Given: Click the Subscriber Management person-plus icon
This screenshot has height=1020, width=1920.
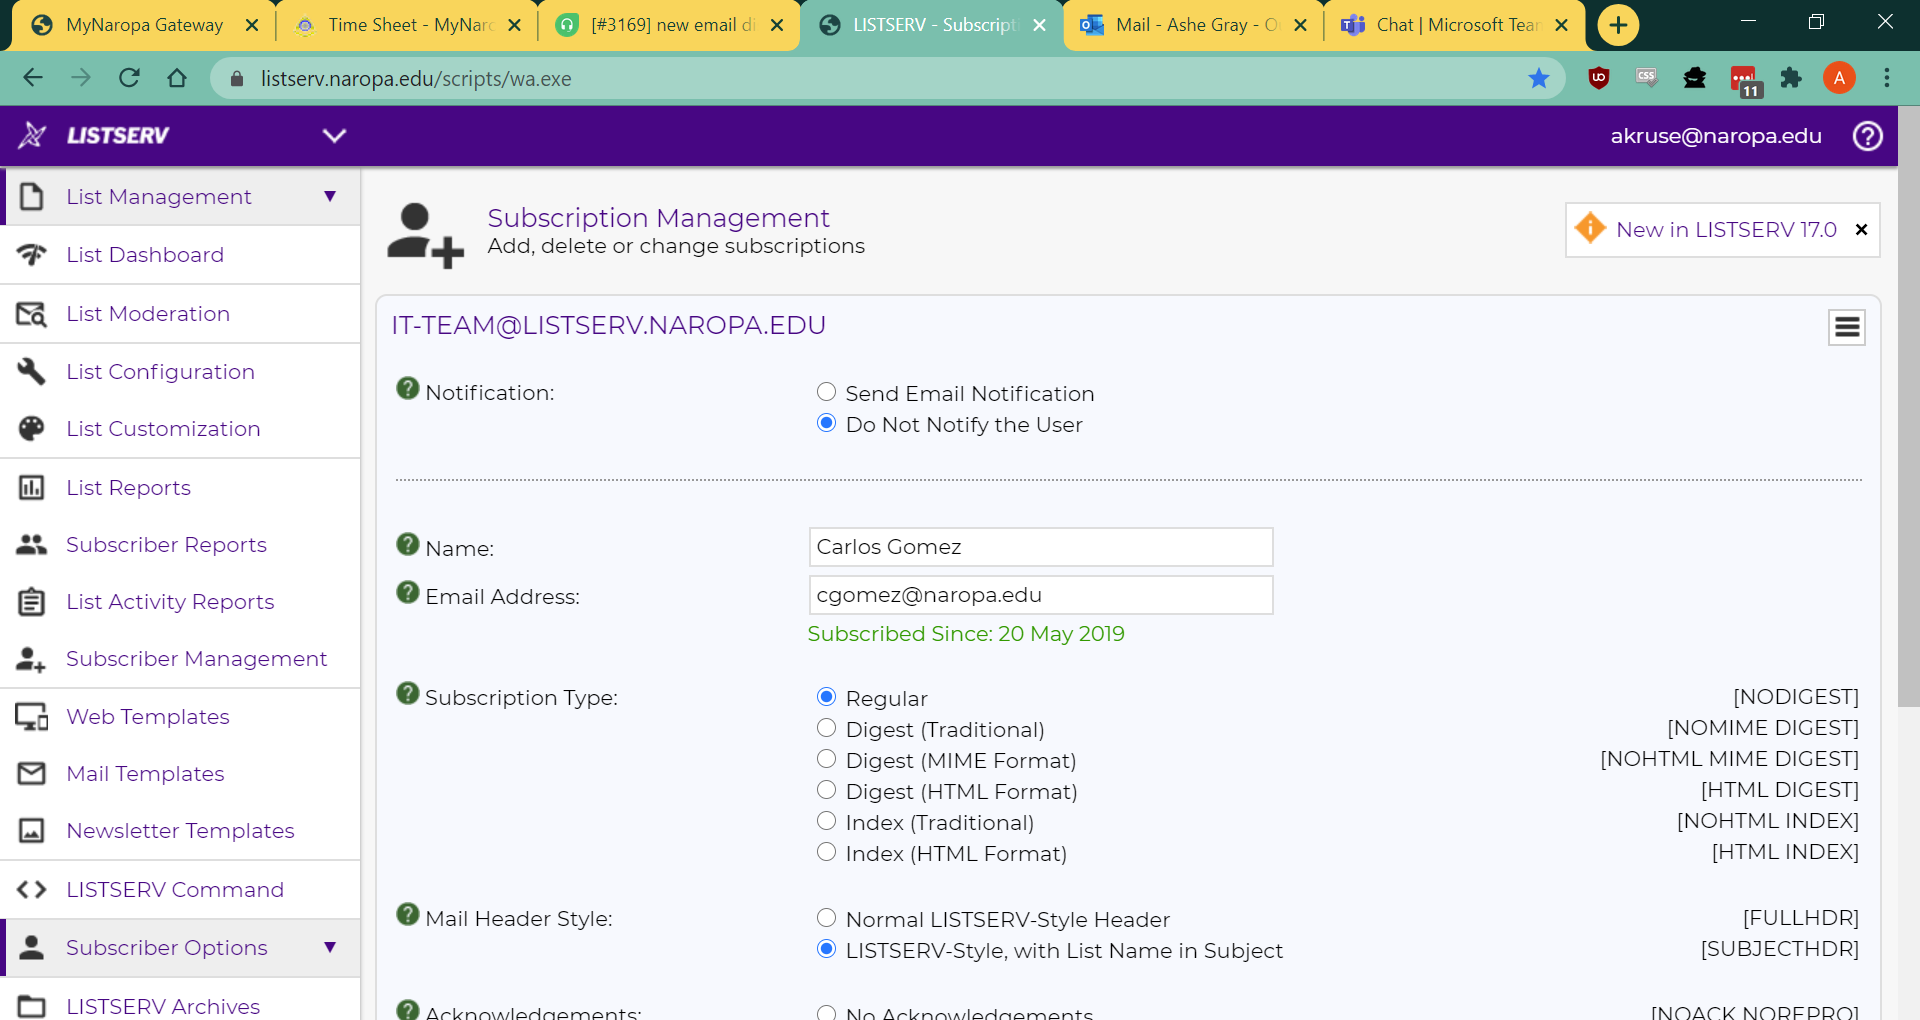Looking at the screenshot, I should coord(32,659).
